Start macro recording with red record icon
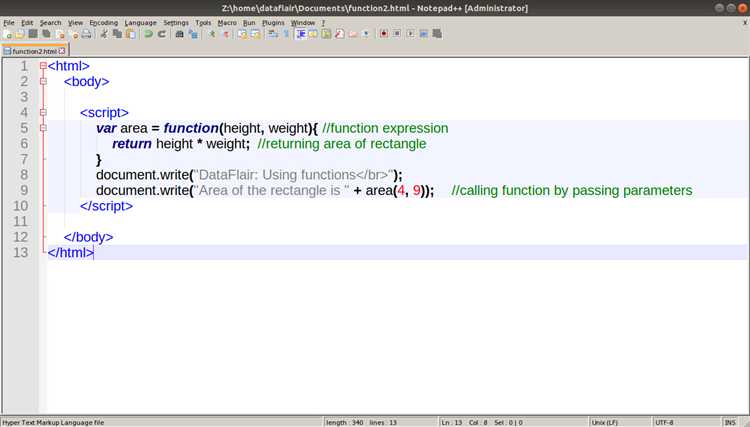This screenshot has height=427, width=750. 384,34
